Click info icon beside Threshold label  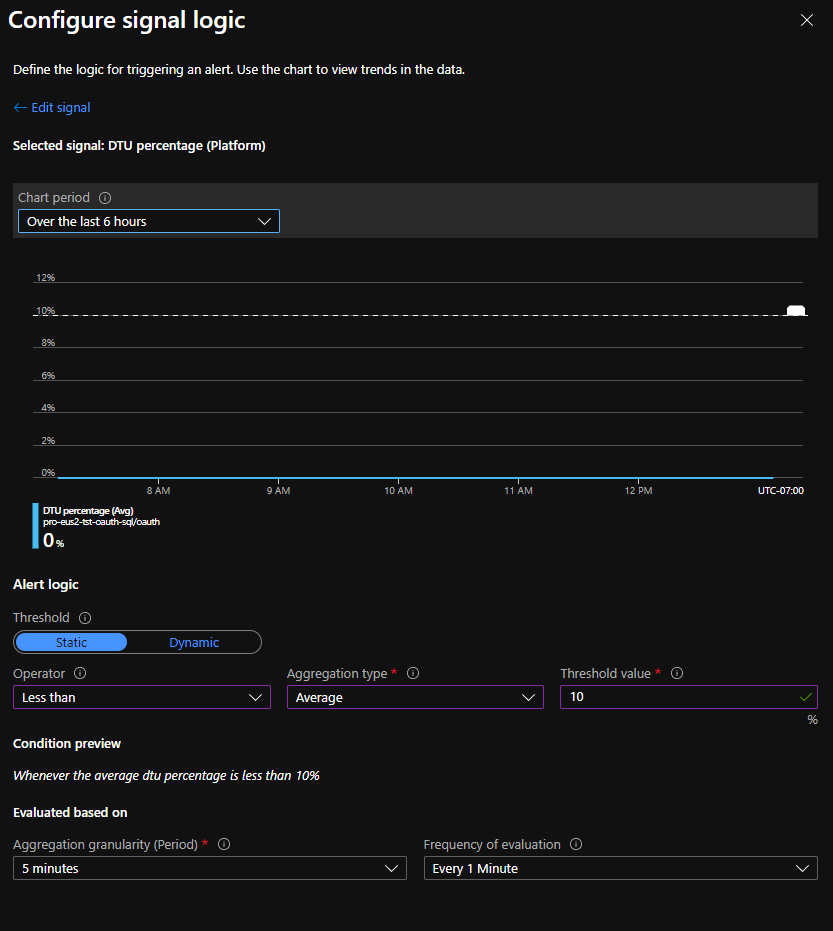[x=85, y=618]
